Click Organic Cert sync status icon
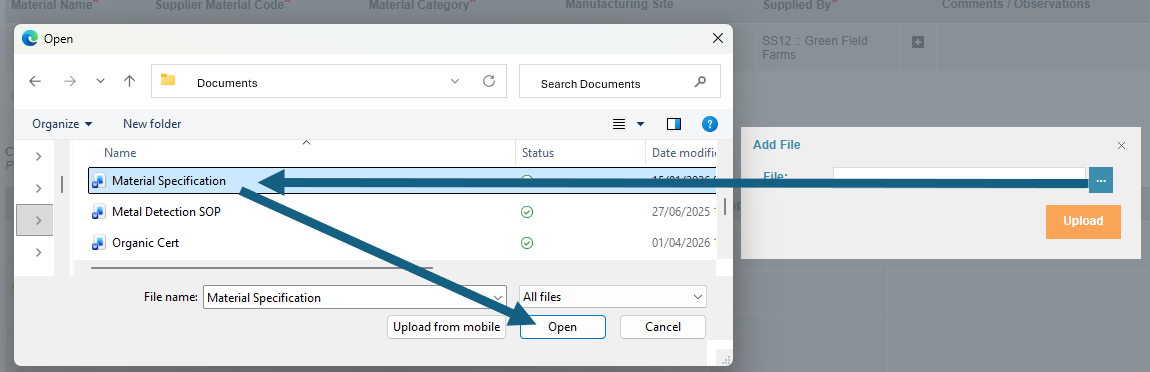 [527, 243]
